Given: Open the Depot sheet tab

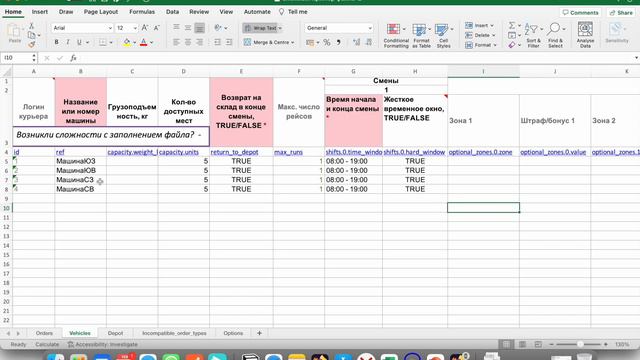Looking at the screenshot, I should pos(115,333).
